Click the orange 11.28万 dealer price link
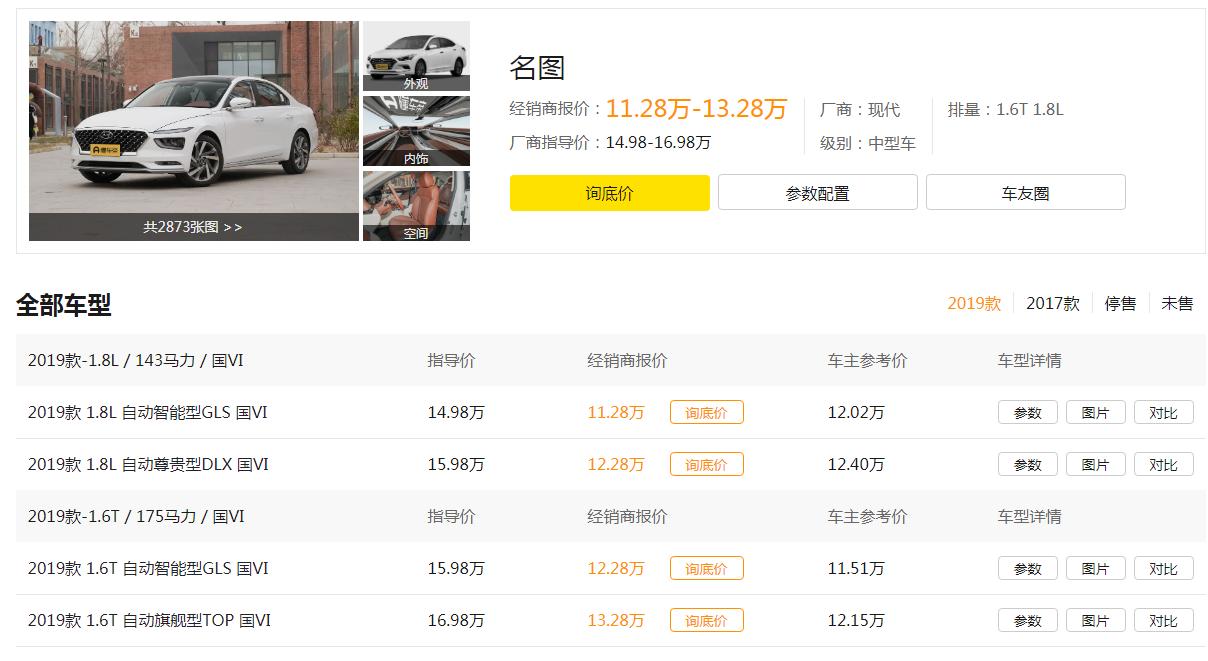Image resolution: width=1208 pixels, height=661 pixels. pyautogui.click(x=616, y=412)
